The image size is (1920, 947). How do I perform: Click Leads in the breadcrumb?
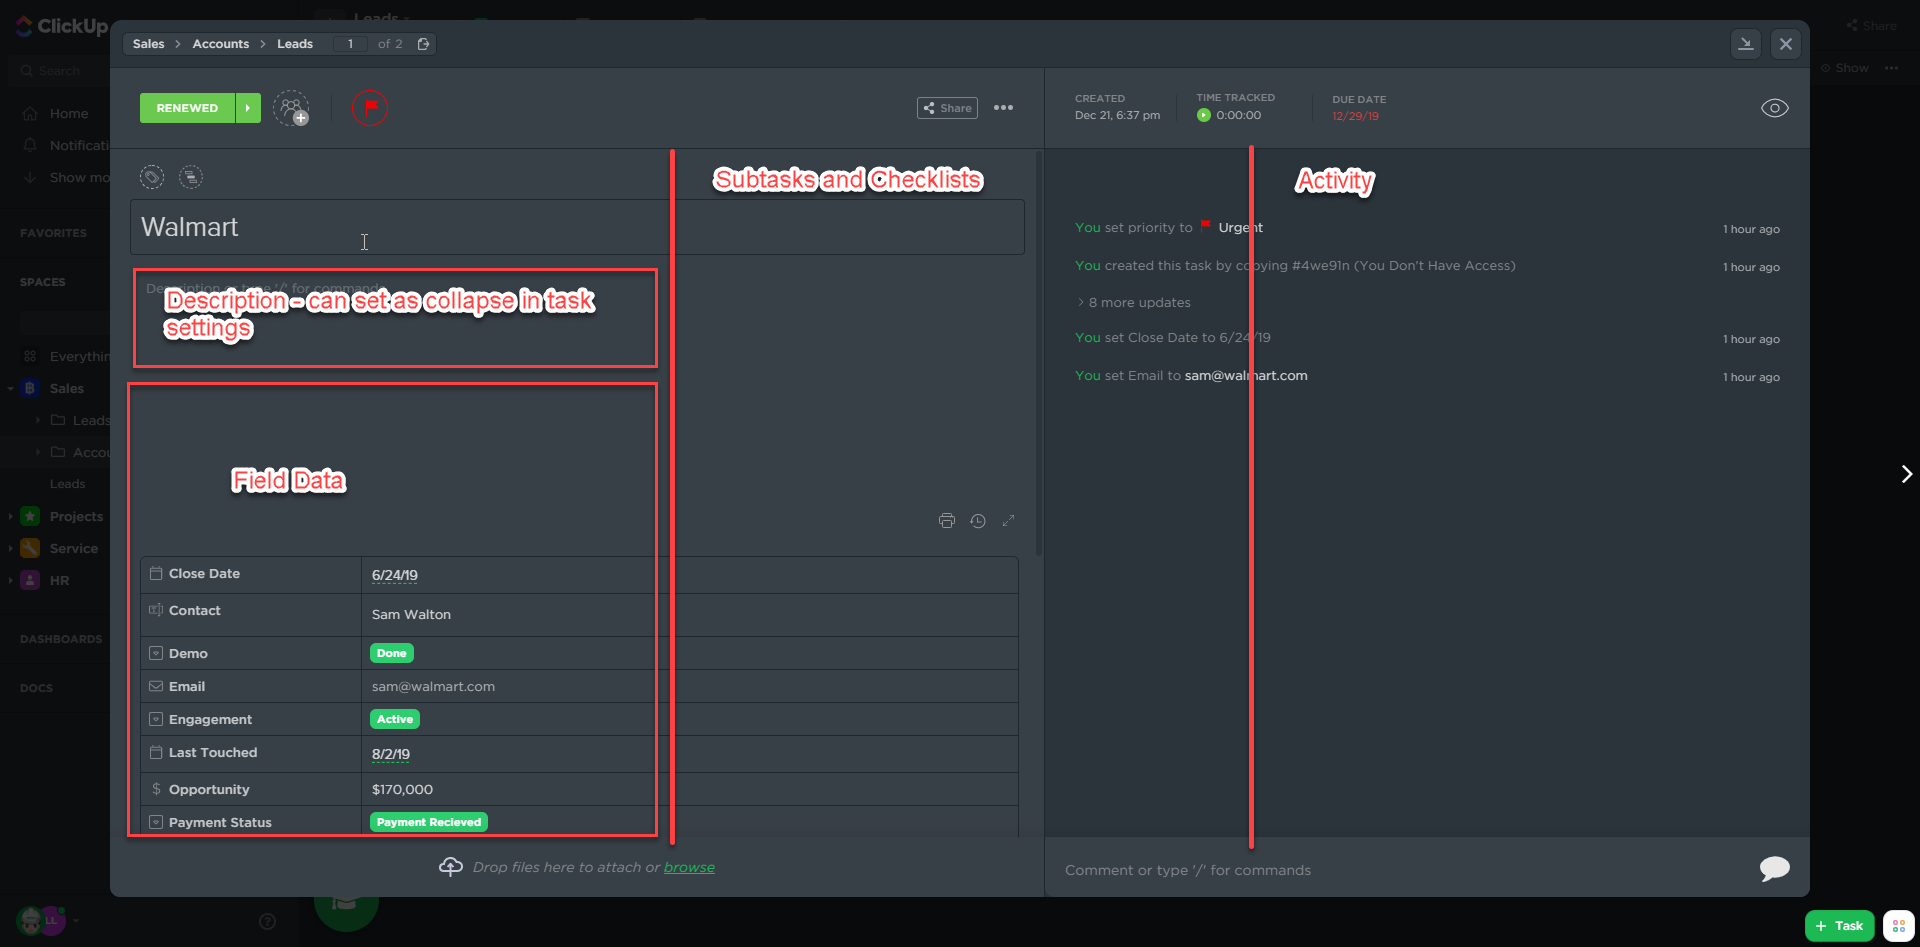tap(295, 44)
